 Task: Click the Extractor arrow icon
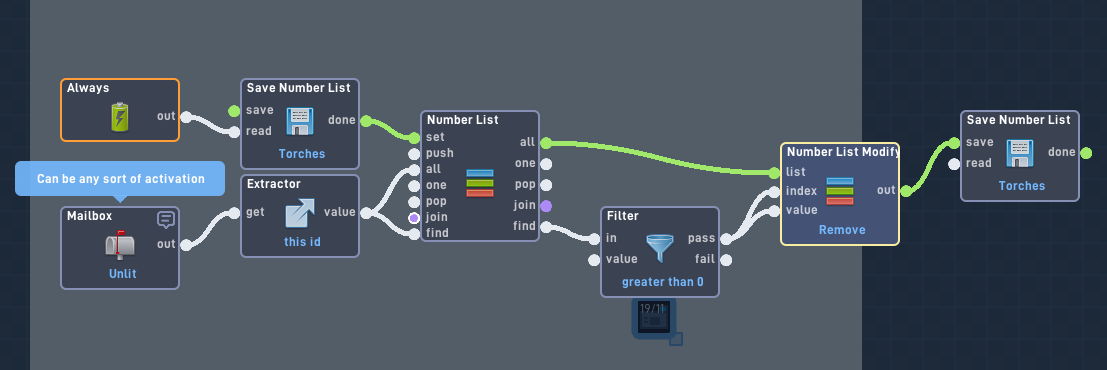[300, 213]
